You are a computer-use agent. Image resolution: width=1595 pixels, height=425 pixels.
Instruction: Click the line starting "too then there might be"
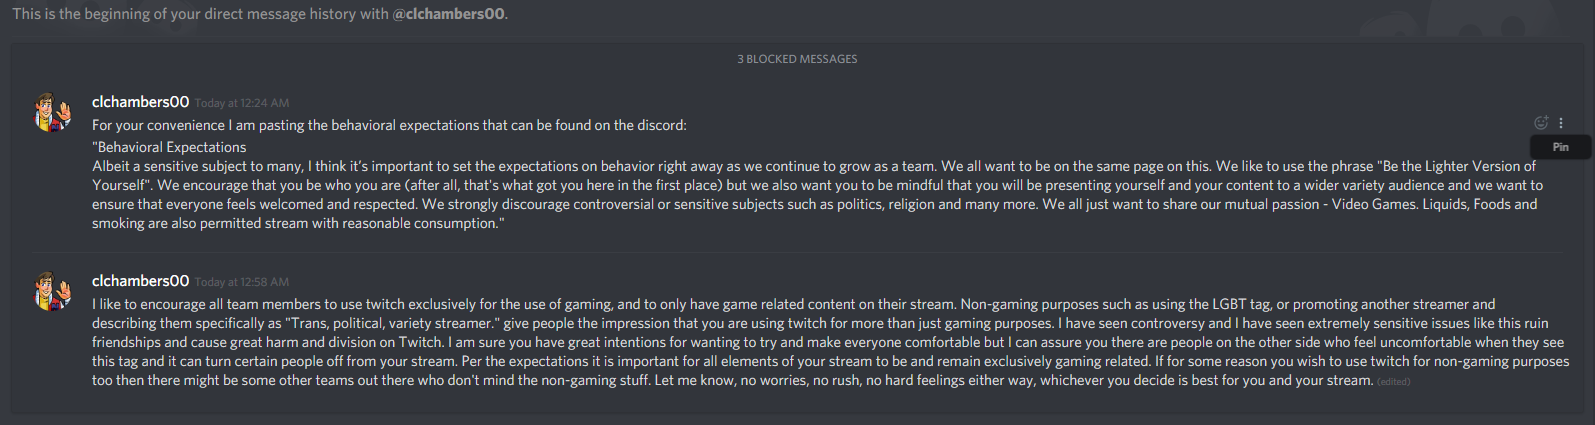pyautogui.click(x=733, y=380)
